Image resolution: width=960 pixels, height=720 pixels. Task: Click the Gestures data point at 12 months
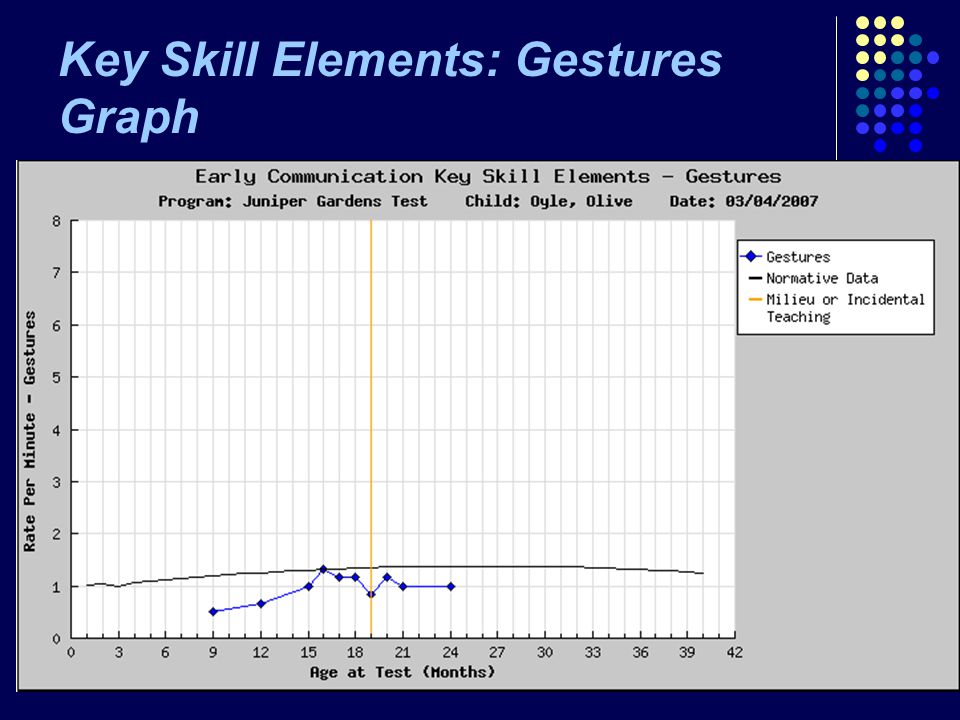[261, 604]
